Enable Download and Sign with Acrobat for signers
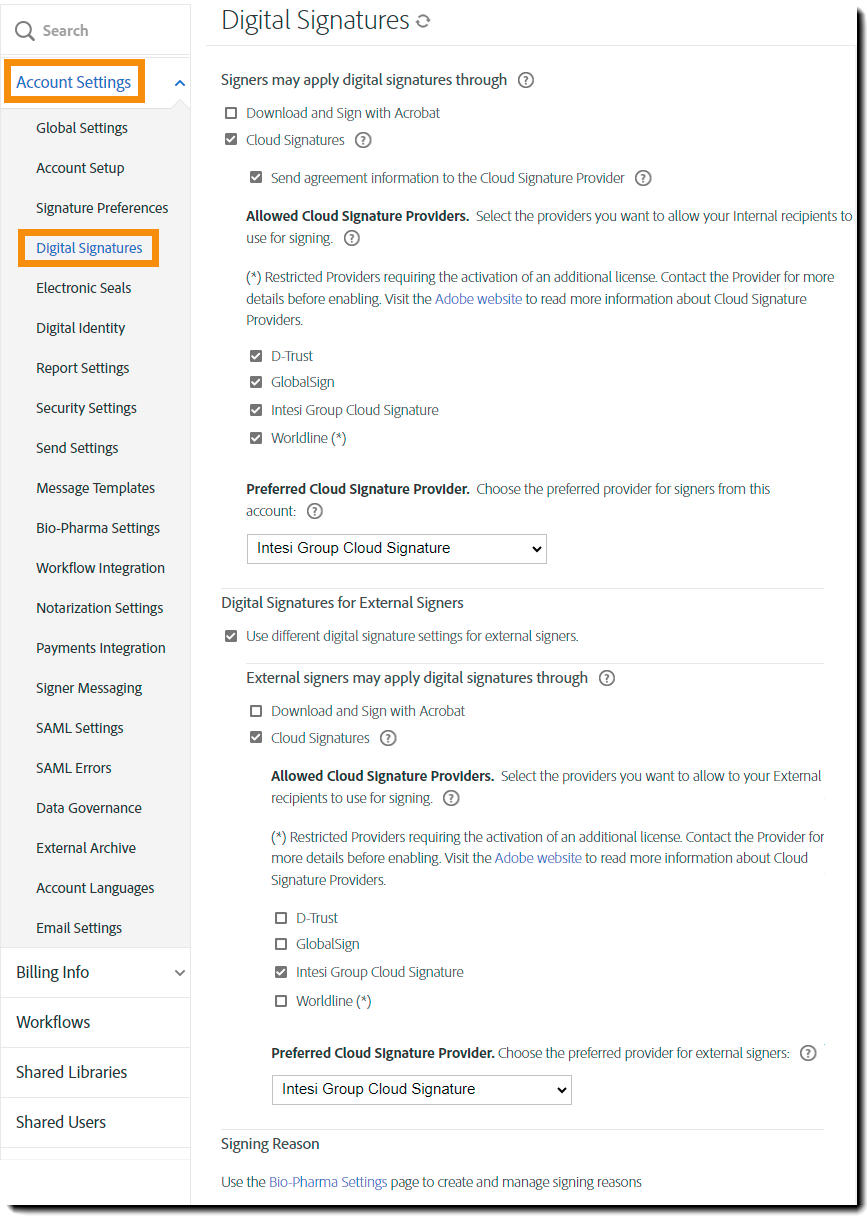Image resolution: width=867 pixels, height=1216 pixels. click(x=231, y=113)
